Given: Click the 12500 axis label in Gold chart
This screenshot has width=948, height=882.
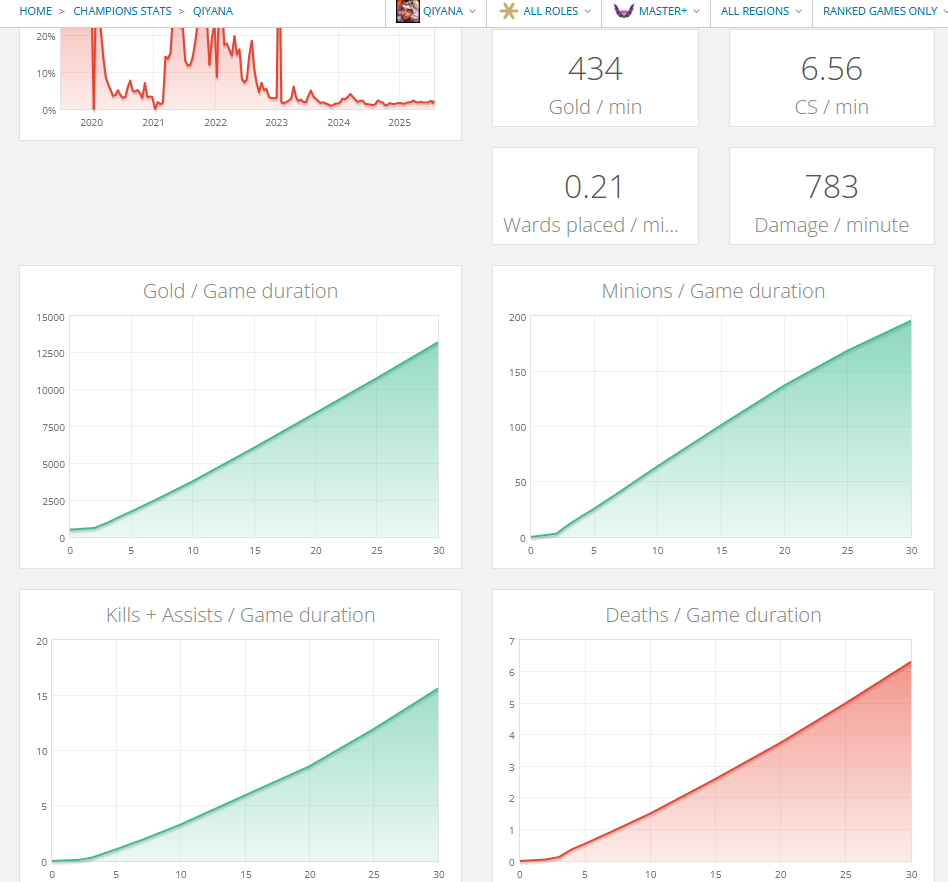Looking at the screenshot, I should pyautogui.click(x=50, y=354).
